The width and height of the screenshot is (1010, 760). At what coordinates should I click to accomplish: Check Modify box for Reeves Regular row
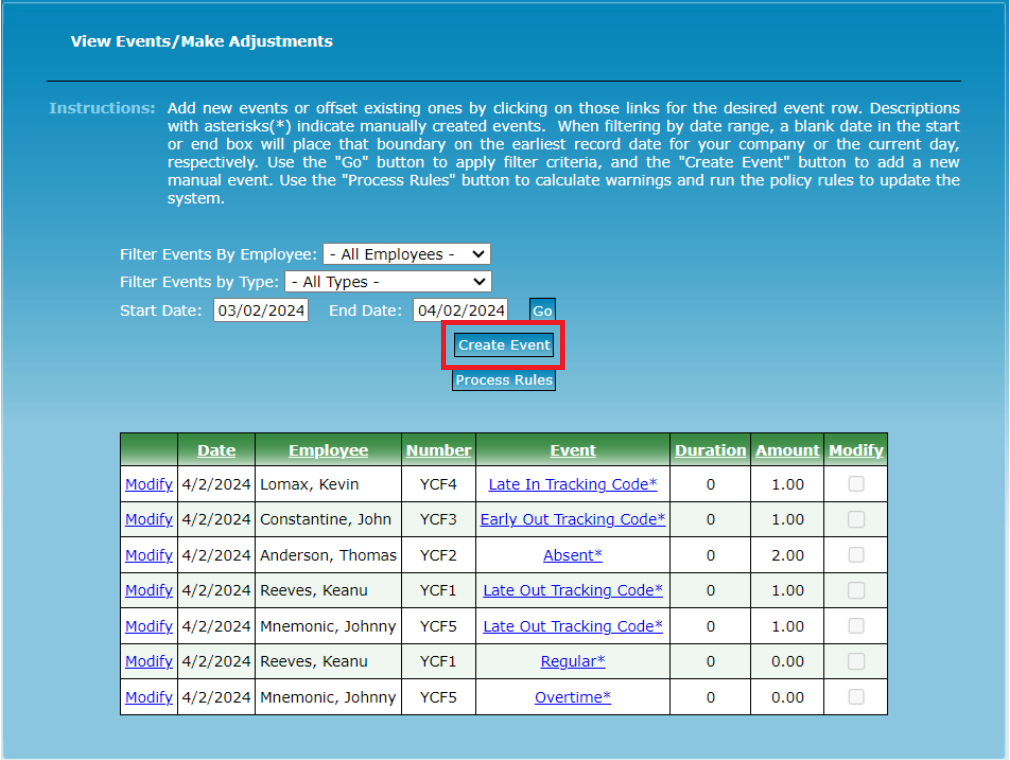tap(856, 661)
